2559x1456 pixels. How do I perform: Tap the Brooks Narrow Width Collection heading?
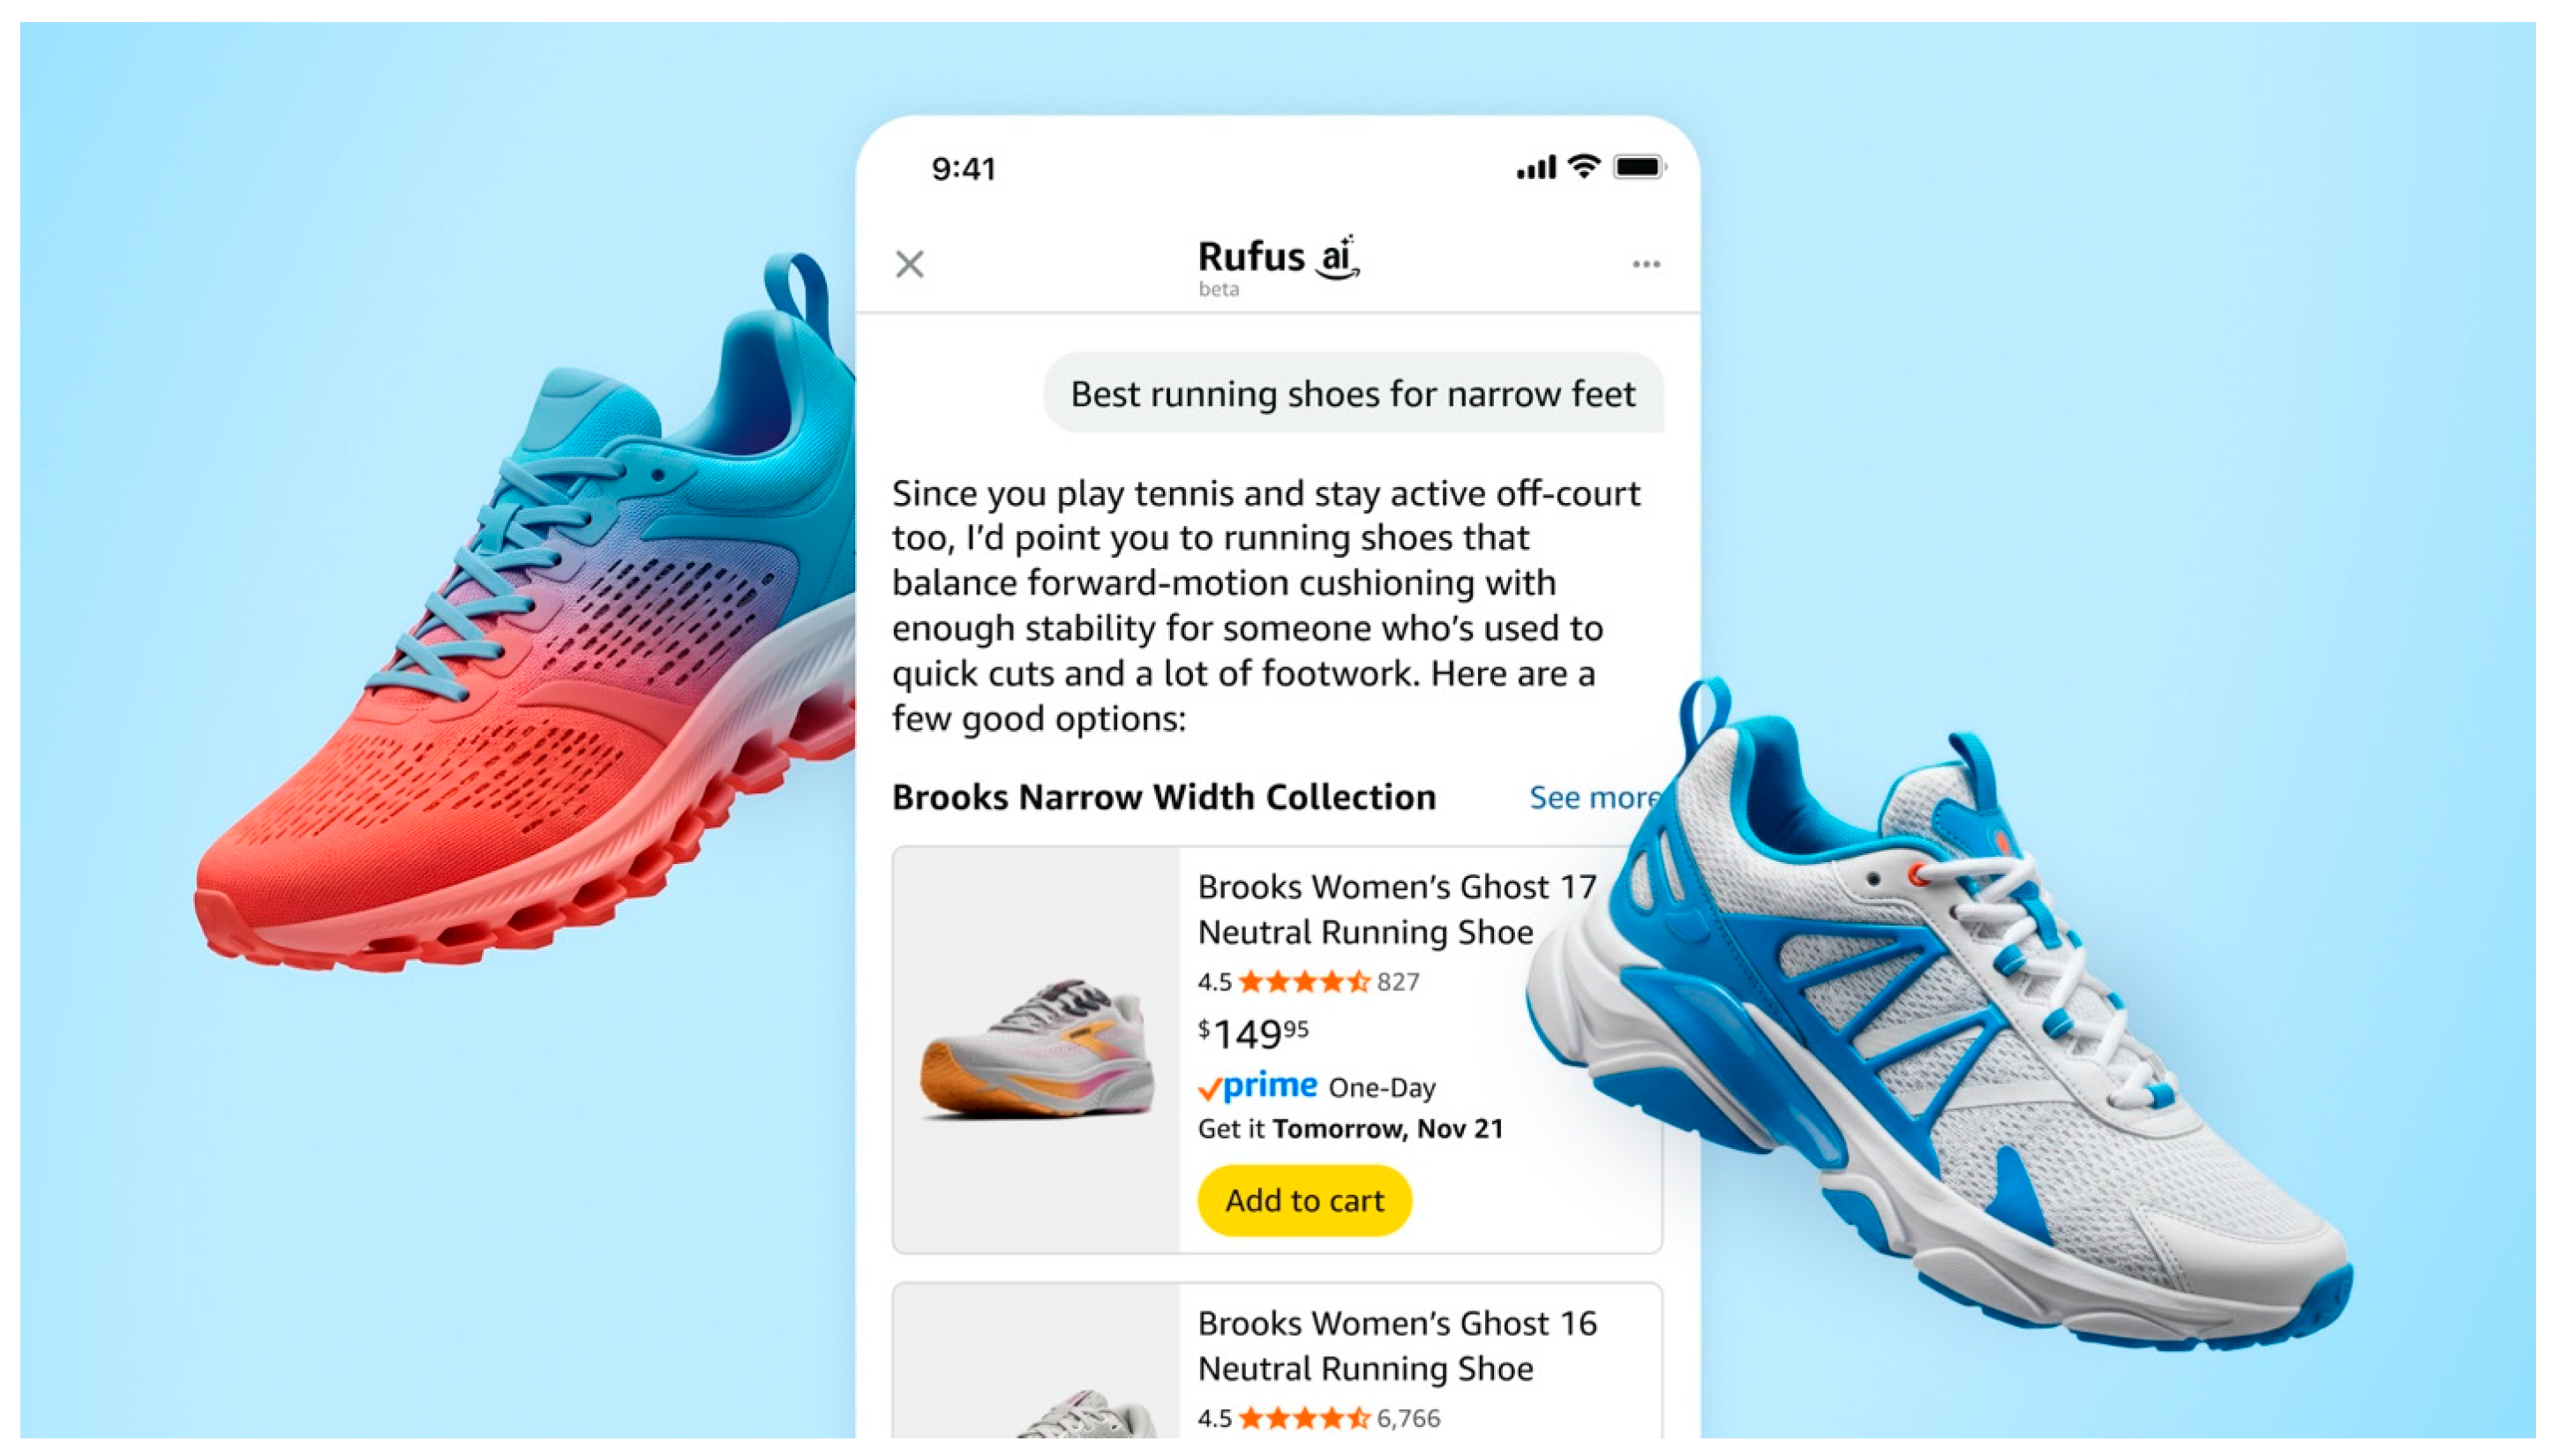click(x=1163, y=797)
